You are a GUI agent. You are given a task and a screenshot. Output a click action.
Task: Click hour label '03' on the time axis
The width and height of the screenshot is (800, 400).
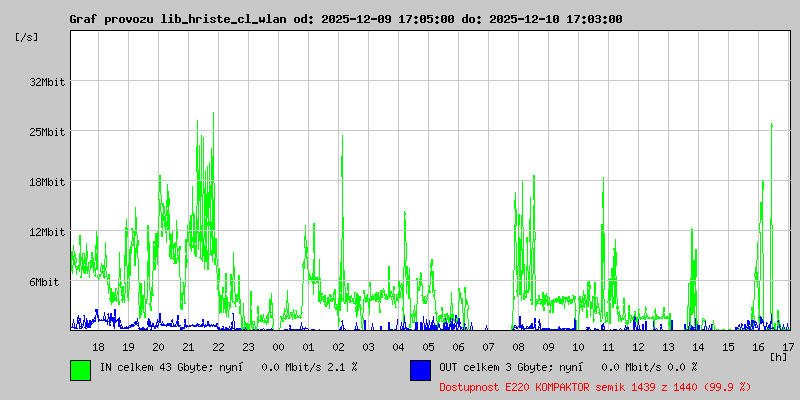click(368, 347)
